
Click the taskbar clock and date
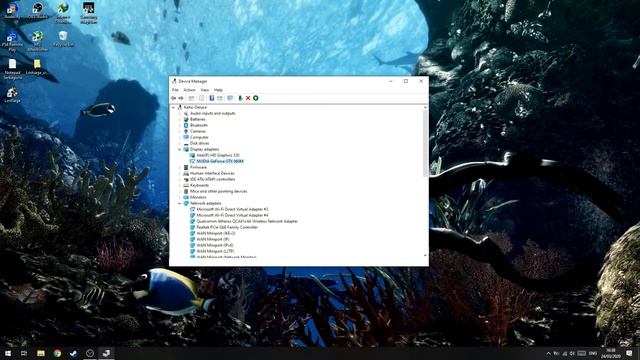pos(611,353)
